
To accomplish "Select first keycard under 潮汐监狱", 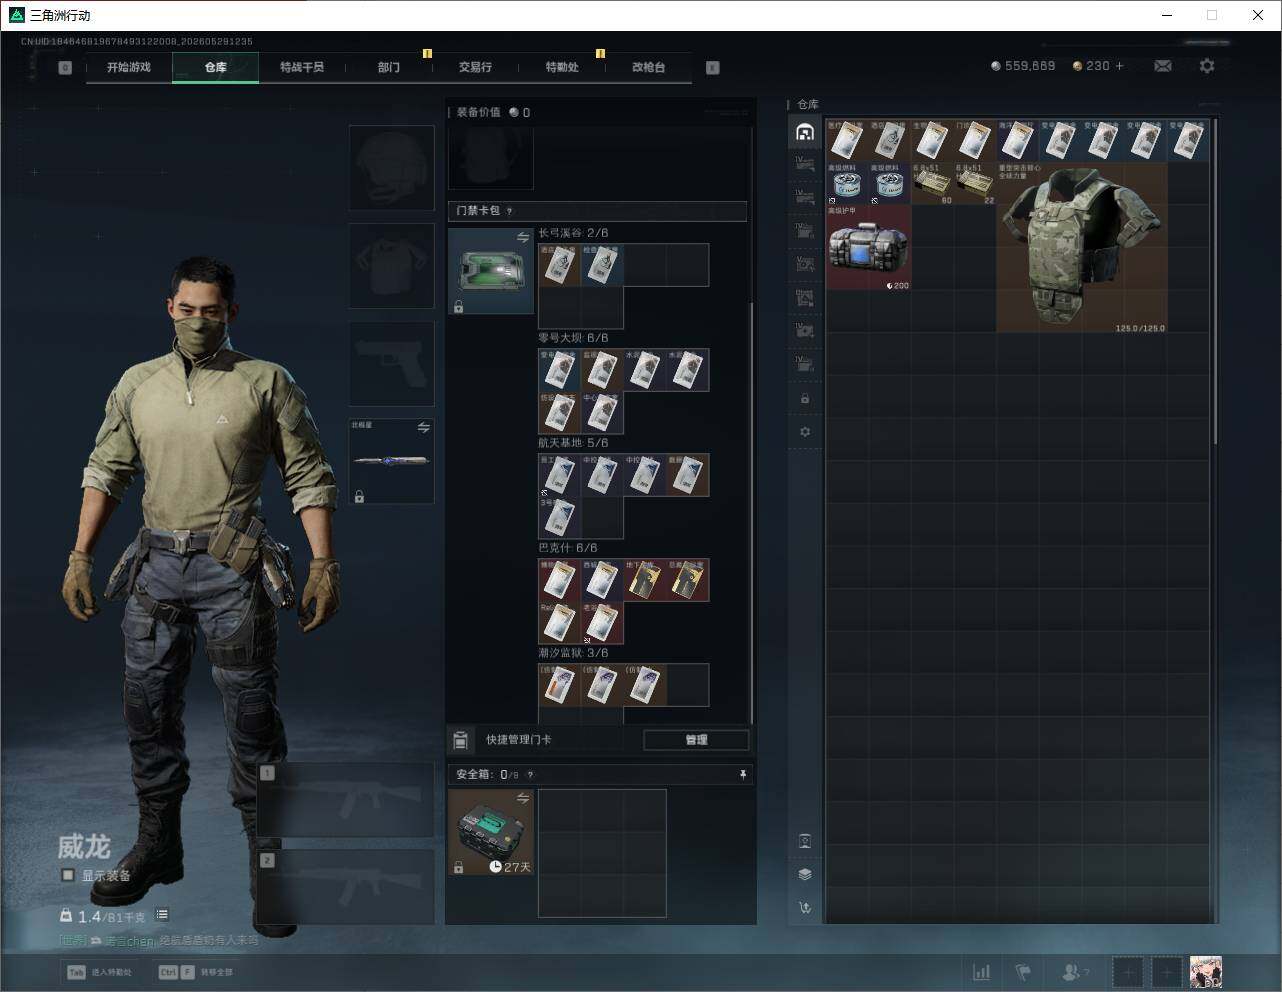I will pos(560,685).
